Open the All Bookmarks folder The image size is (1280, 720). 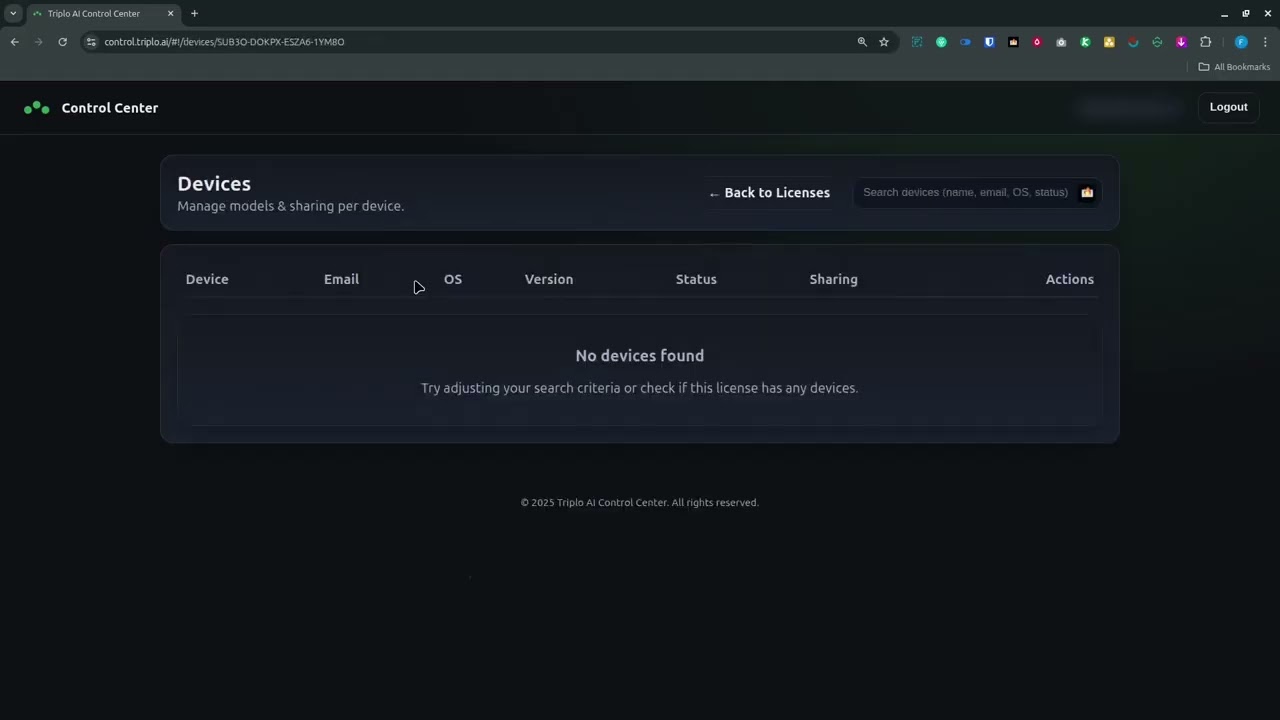1234,67
